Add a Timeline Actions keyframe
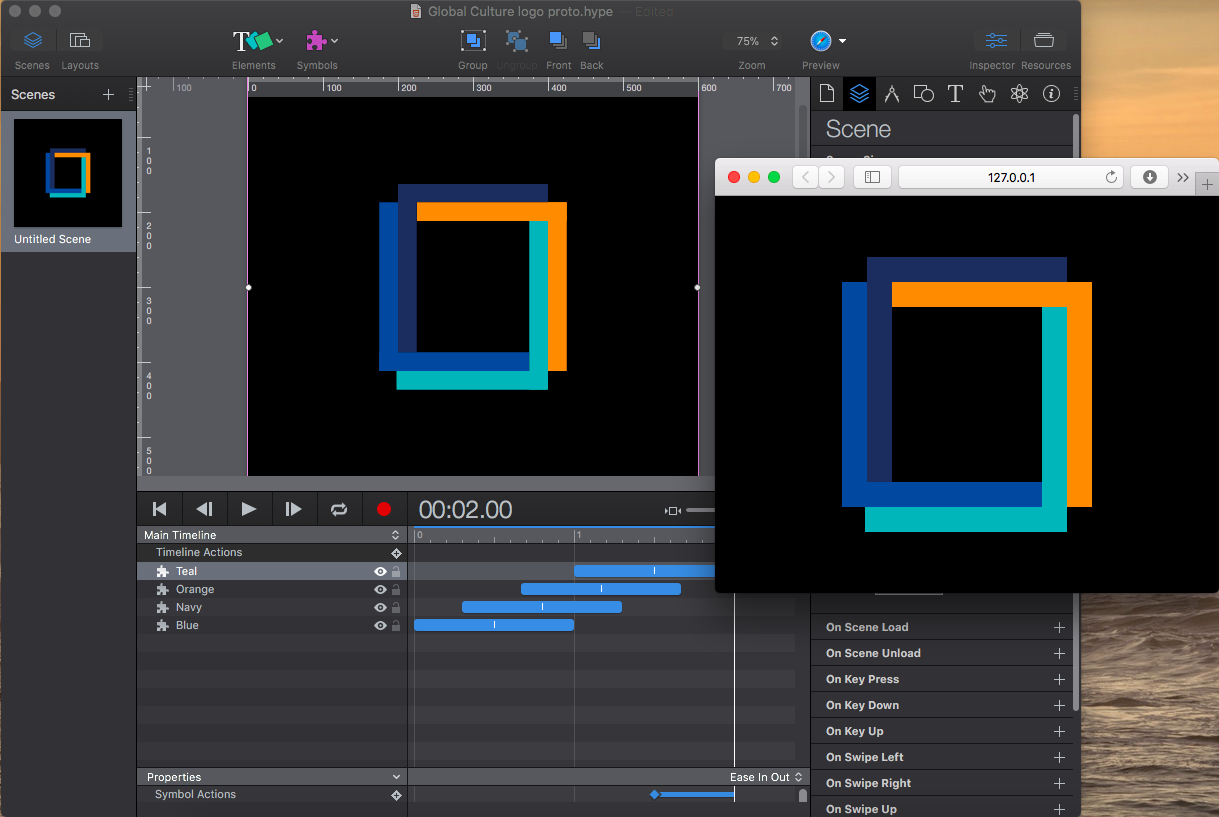This screenshot has width=1219, height=817. [396, 553]
